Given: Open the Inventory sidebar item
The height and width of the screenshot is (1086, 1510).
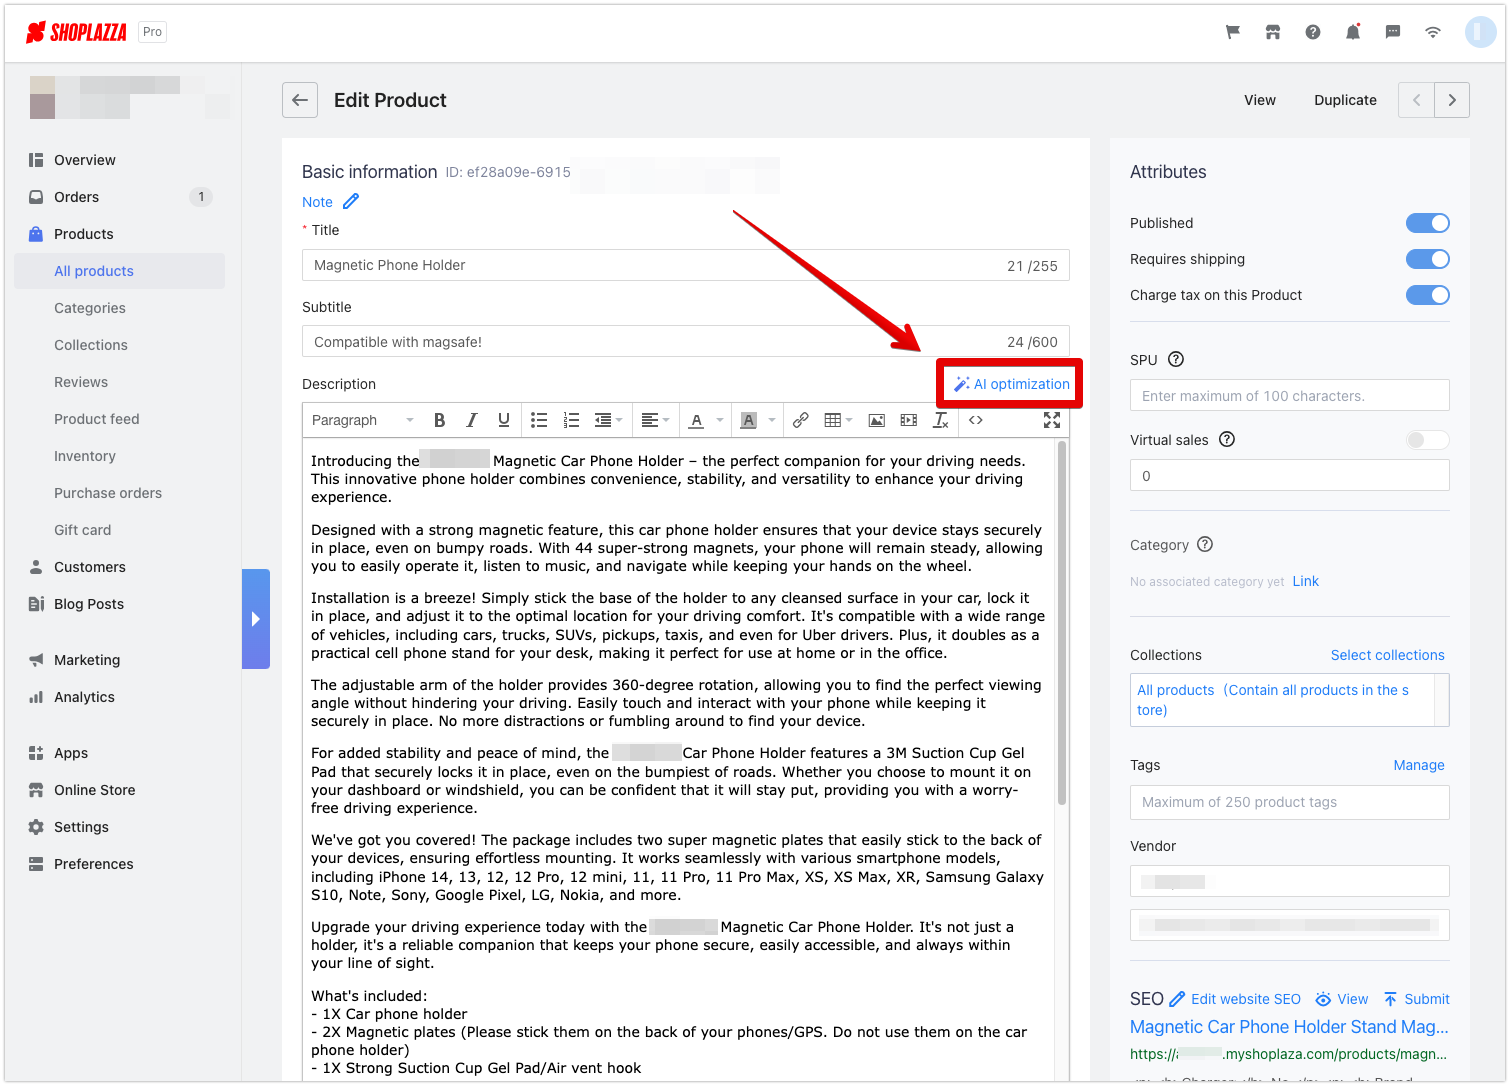Looking at the screenshot, I should coord(85,456).
